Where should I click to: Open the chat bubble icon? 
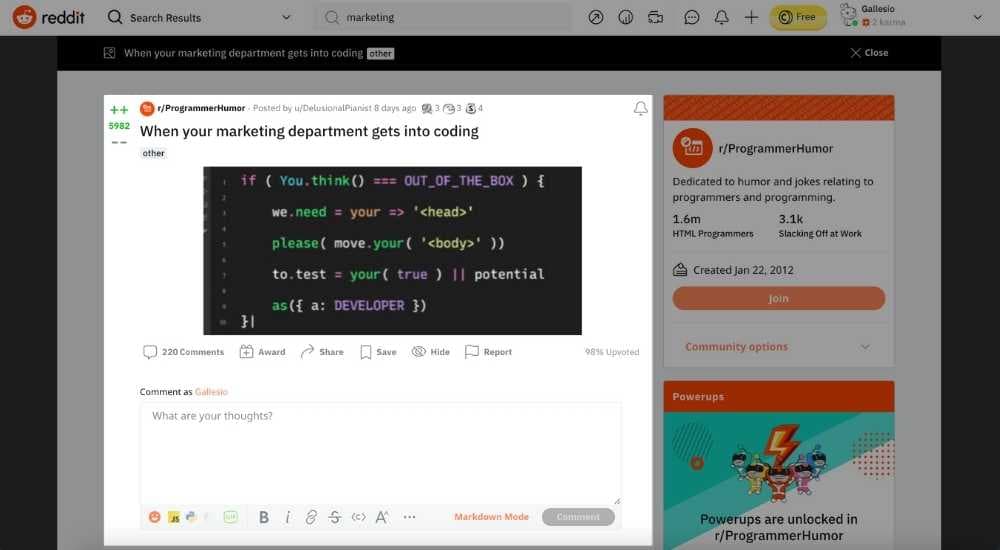click(x=691, y=18)
